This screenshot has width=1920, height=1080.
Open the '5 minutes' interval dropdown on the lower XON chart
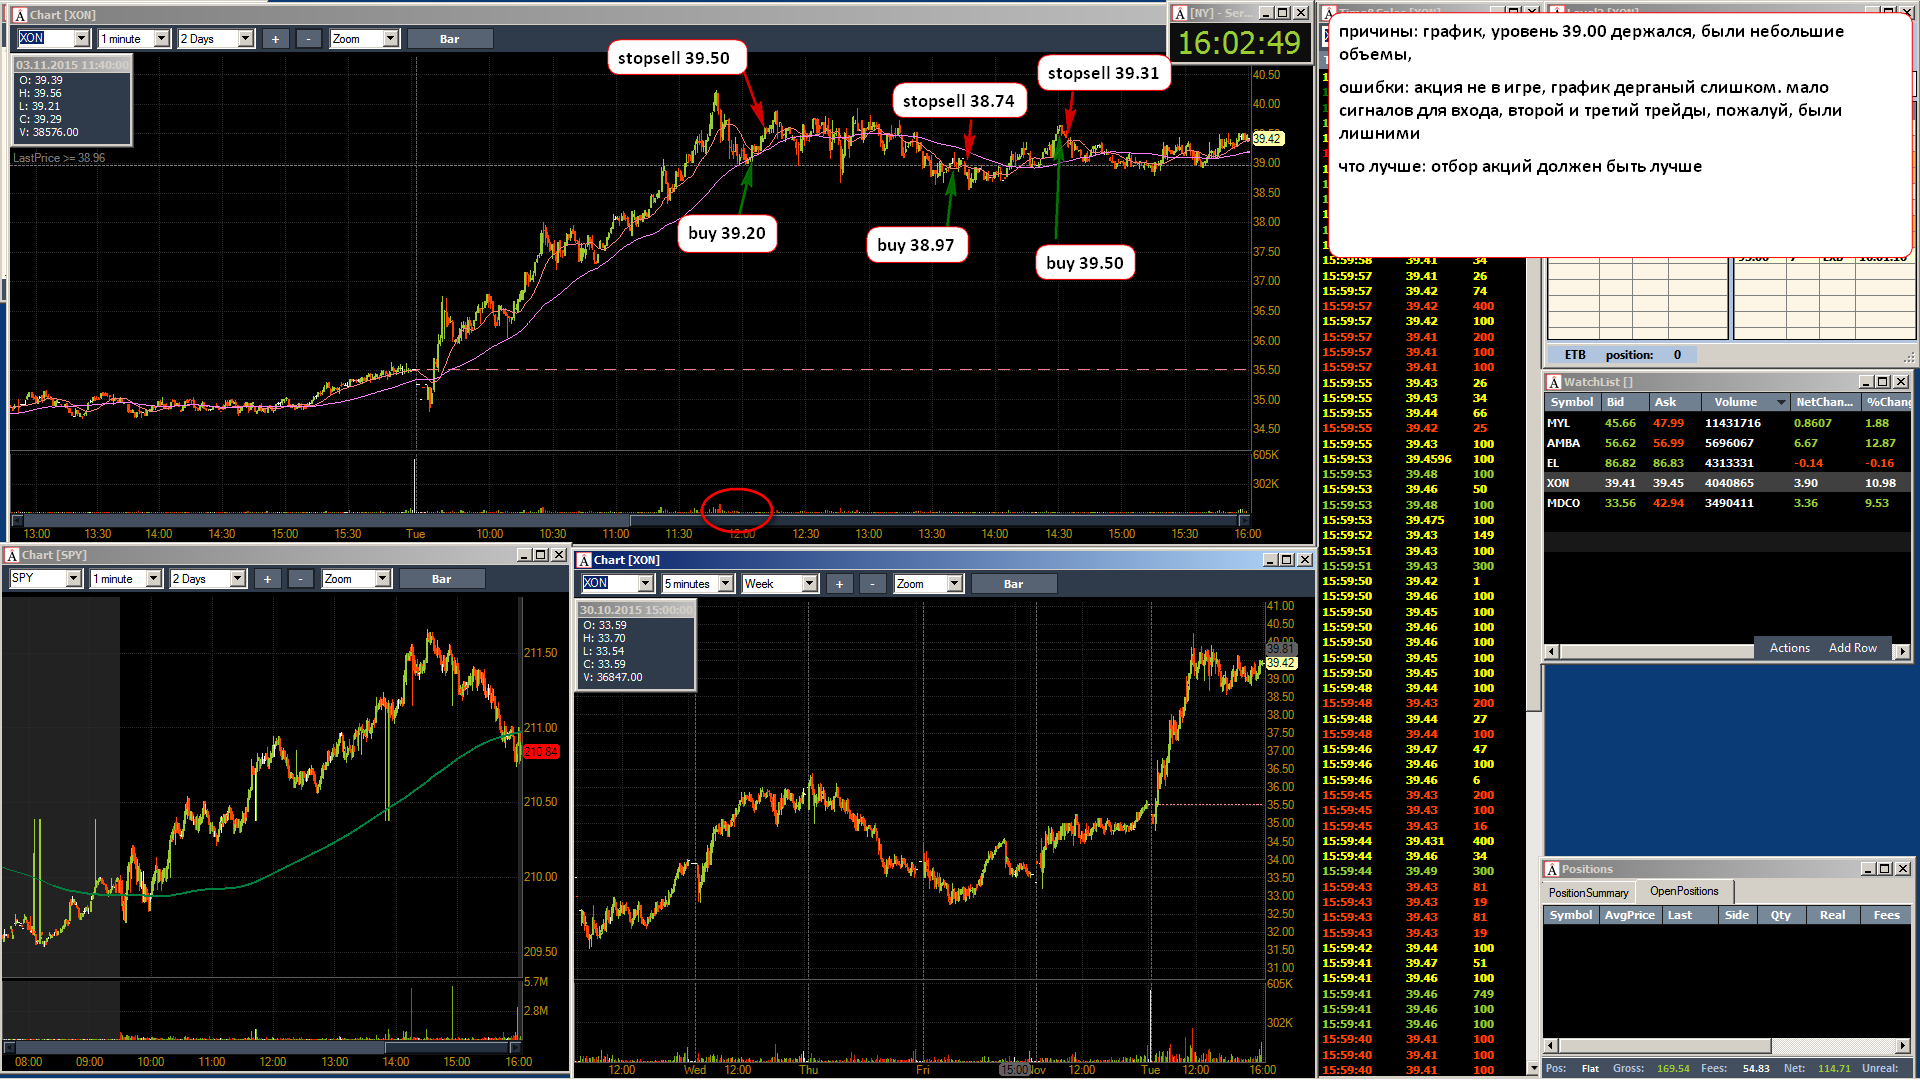725,584
